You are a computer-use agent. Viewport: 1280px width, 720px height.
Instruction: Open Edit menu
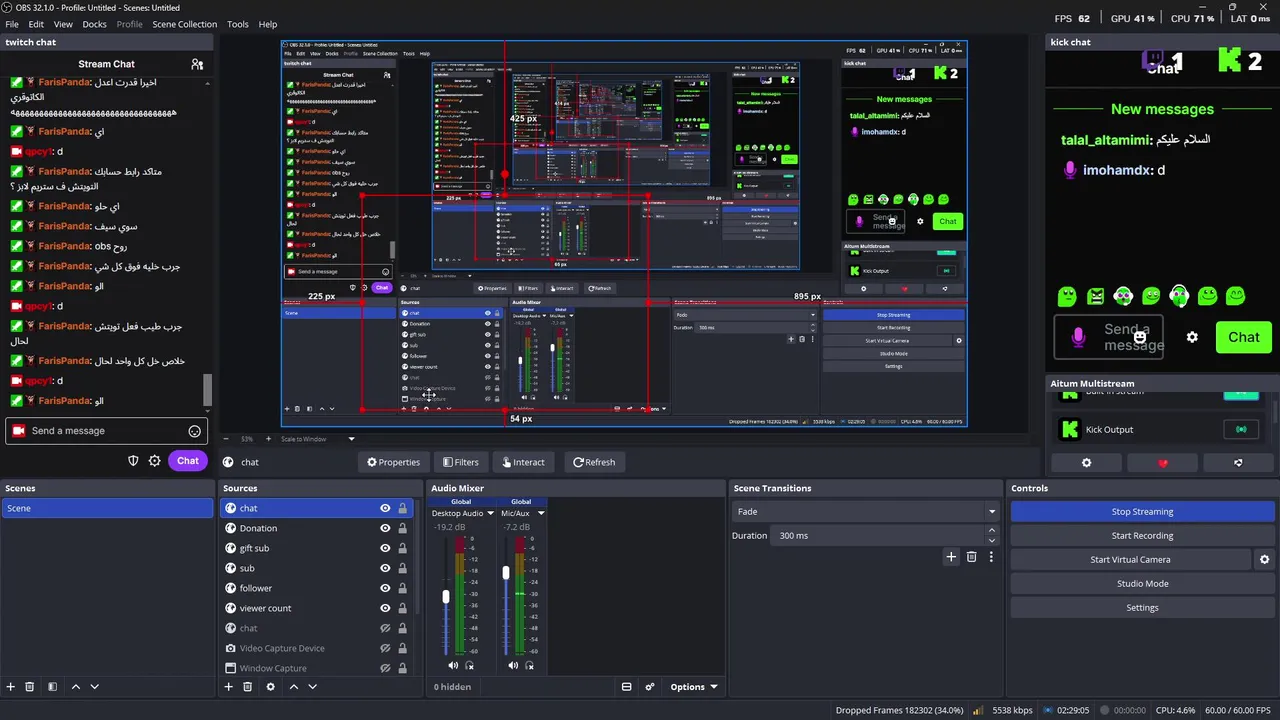36,24
